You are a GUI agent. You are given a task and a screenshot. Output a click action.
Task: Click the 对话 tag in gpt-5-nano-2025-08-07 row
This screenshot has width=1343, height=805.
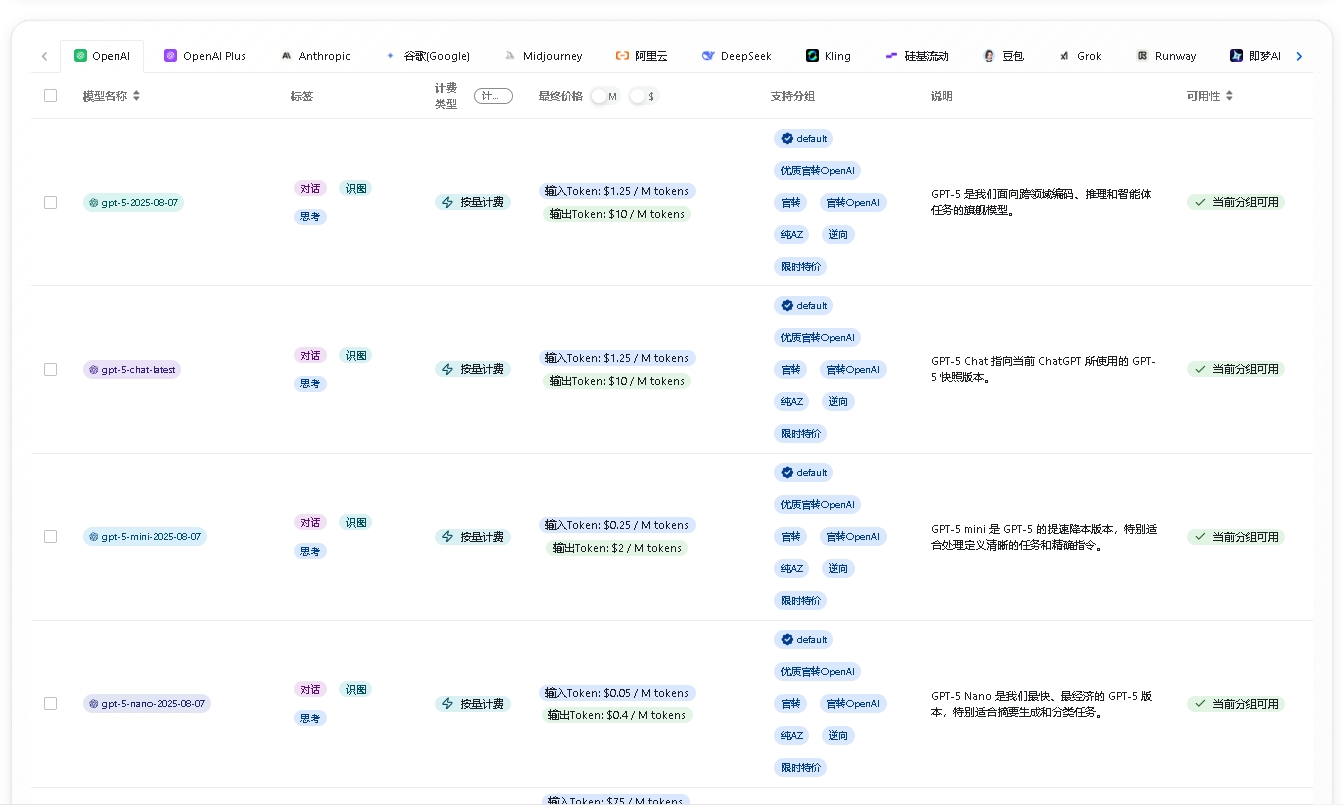(310, 690)
